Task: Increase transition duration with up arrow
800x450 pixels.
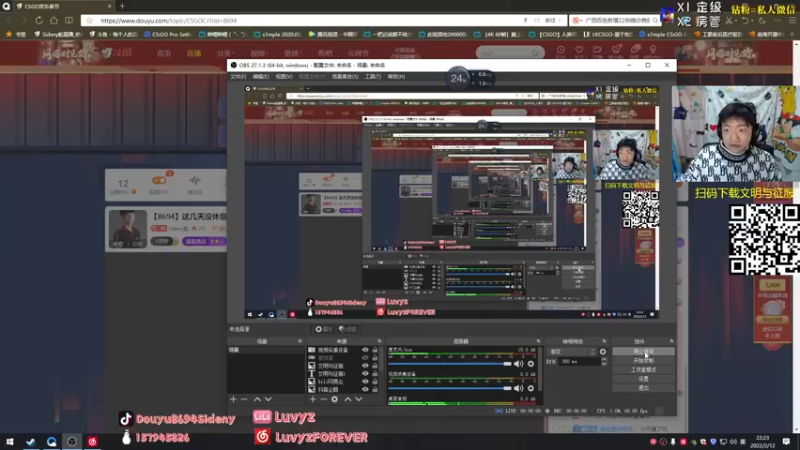Action: pyautogui.click(x=604, y=359)
